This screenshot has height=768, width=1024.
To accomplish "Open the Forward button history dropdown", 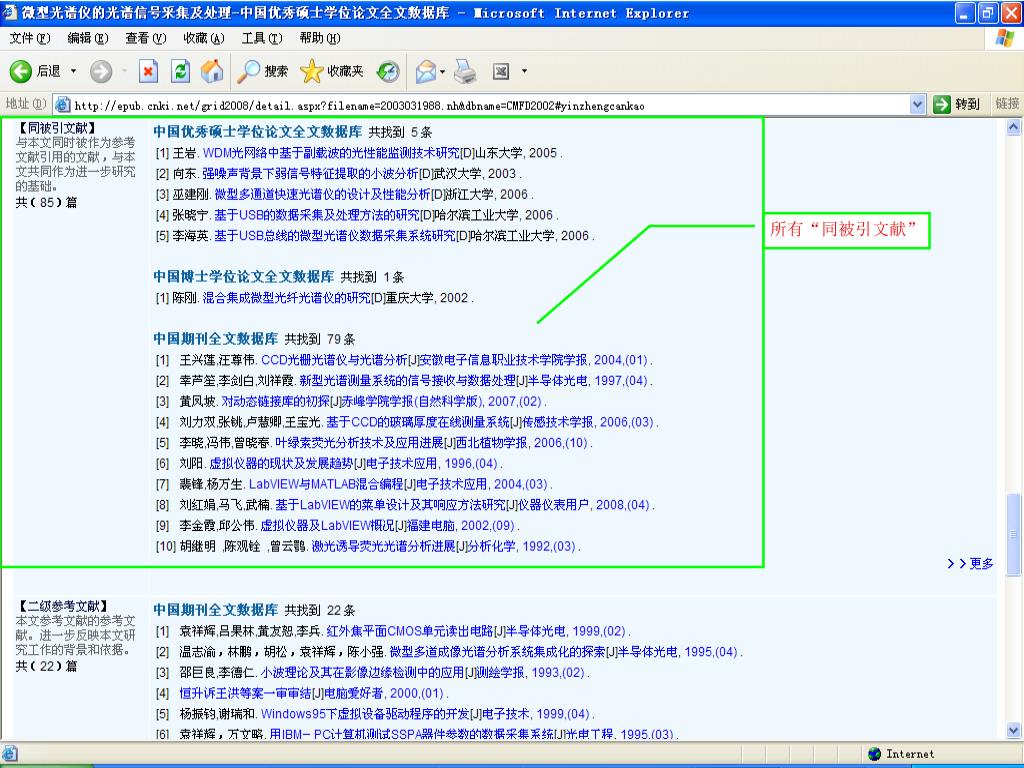I will [124, 71].
